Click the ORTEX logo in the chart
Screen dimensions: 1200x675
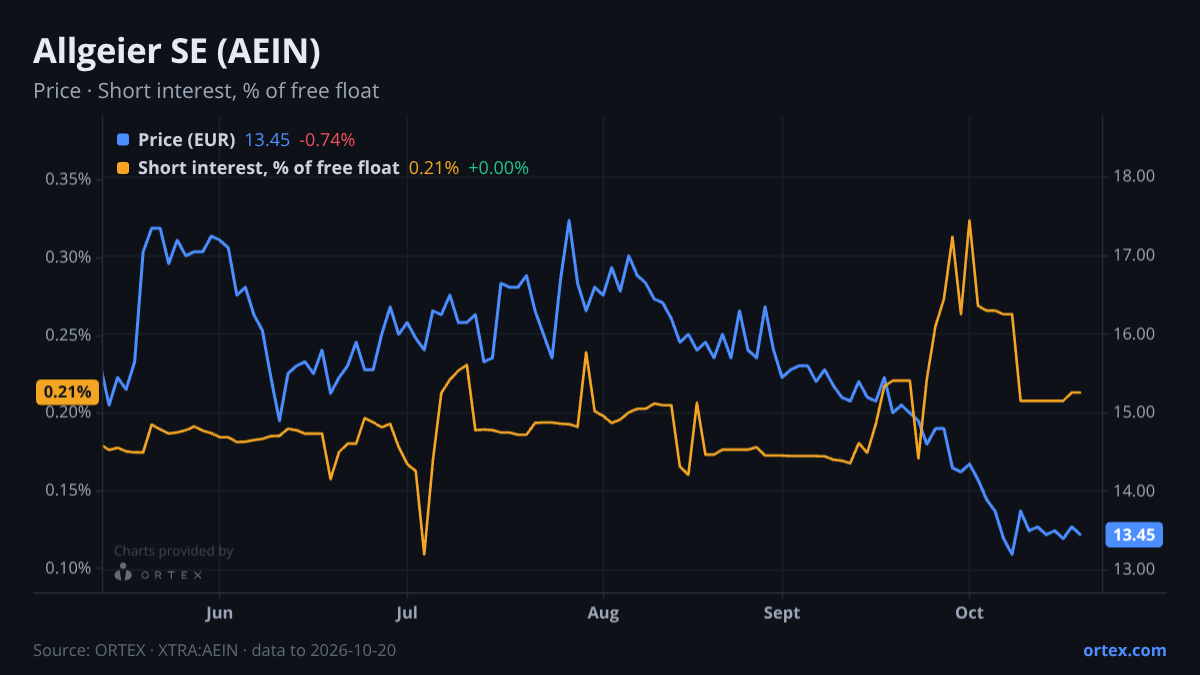pyautogui.click(x=159, y=573)
